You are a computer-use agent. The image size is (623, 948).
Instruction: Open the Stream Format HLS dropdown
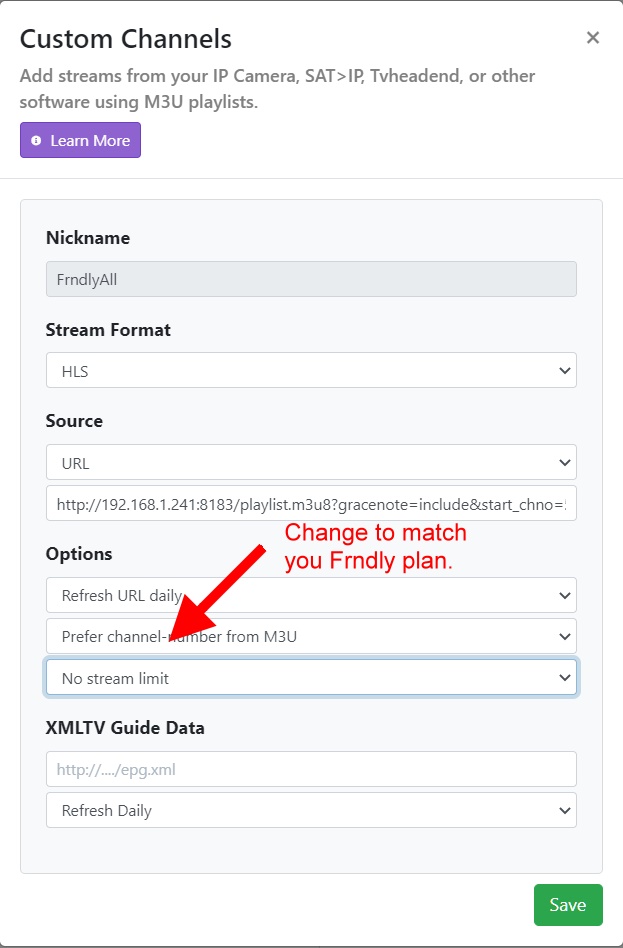[311, 371]
